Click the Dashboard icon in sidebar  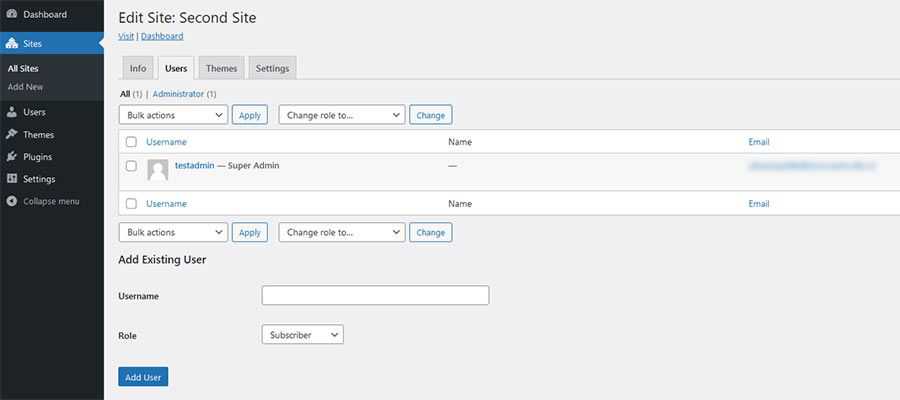pos(12,15)
